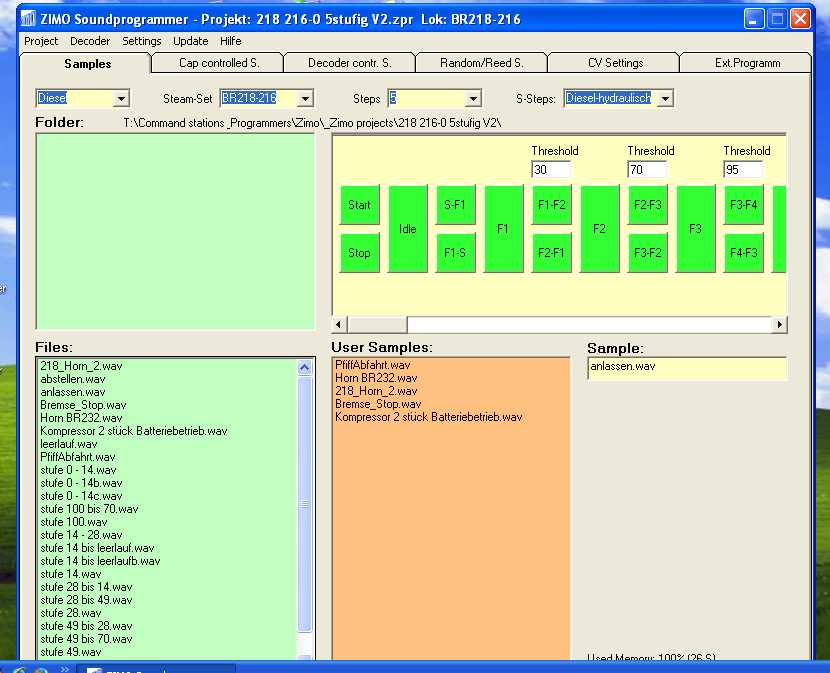This screenshot has height=673, width=830.
Task: Click the S-F1 transition button
Action: point(455,205)
